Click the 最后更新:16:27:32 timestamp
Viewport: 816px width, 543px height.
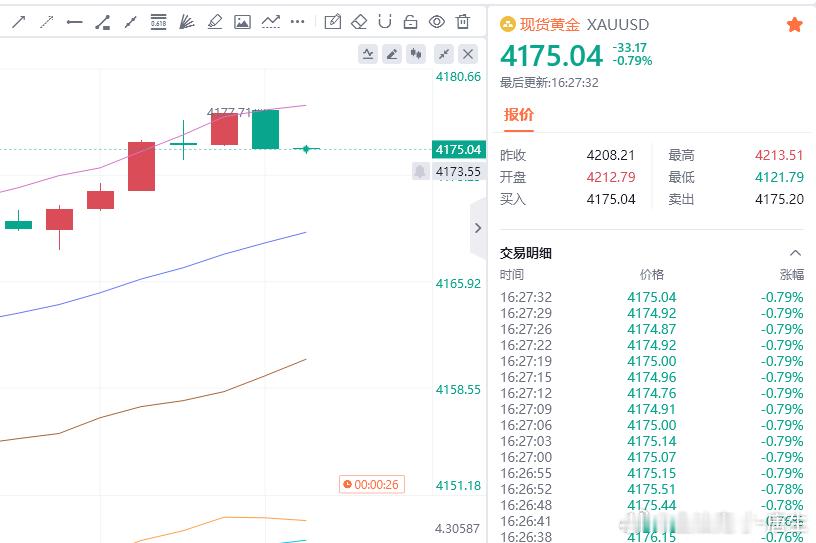tap(549, 83)
